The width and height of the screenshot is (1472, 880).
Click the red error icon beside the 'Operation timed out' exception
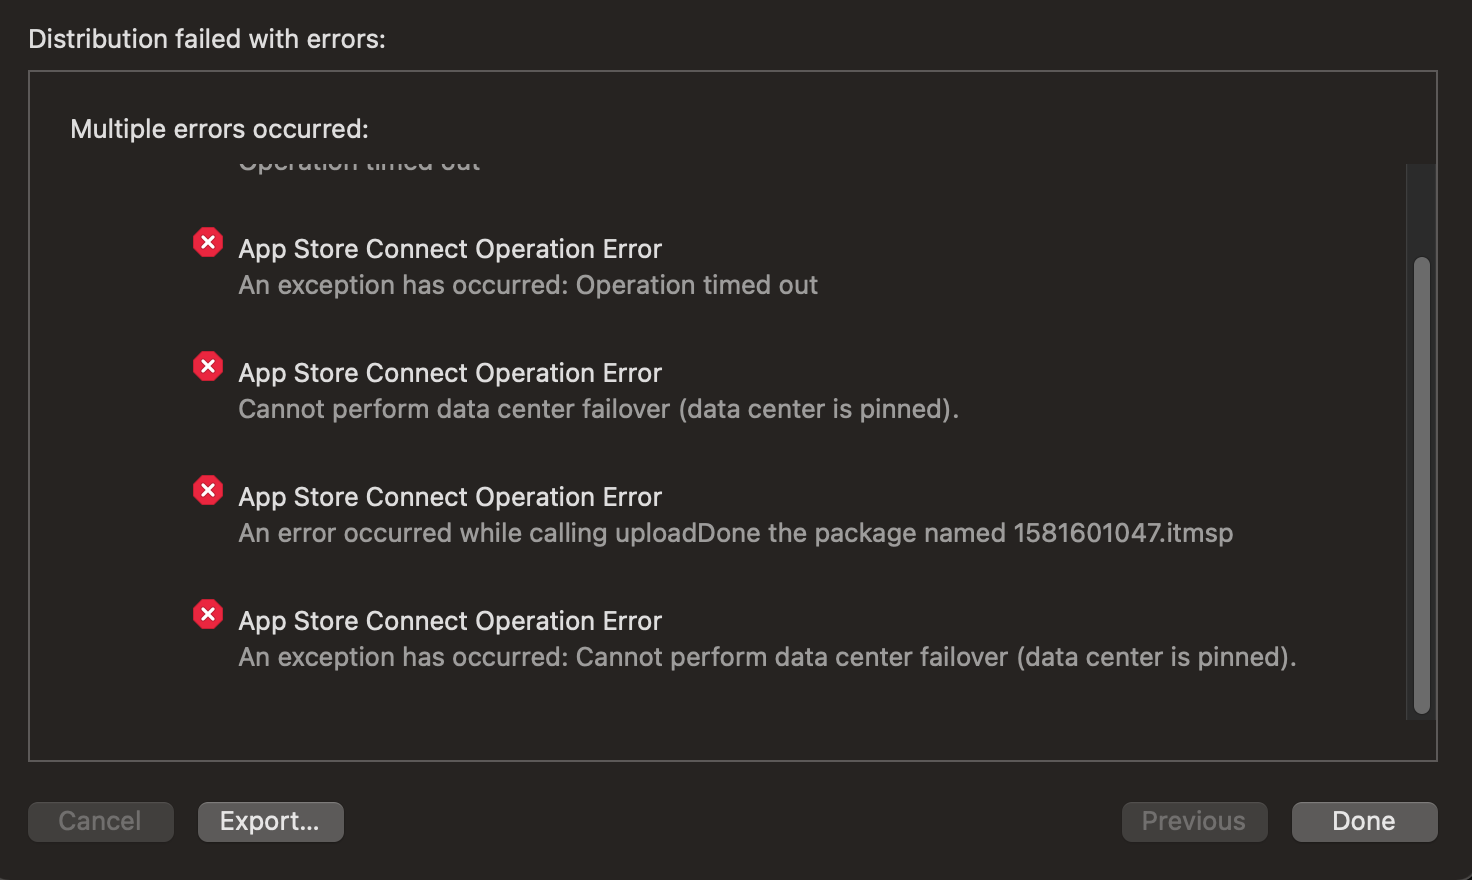tap(208, 243)
